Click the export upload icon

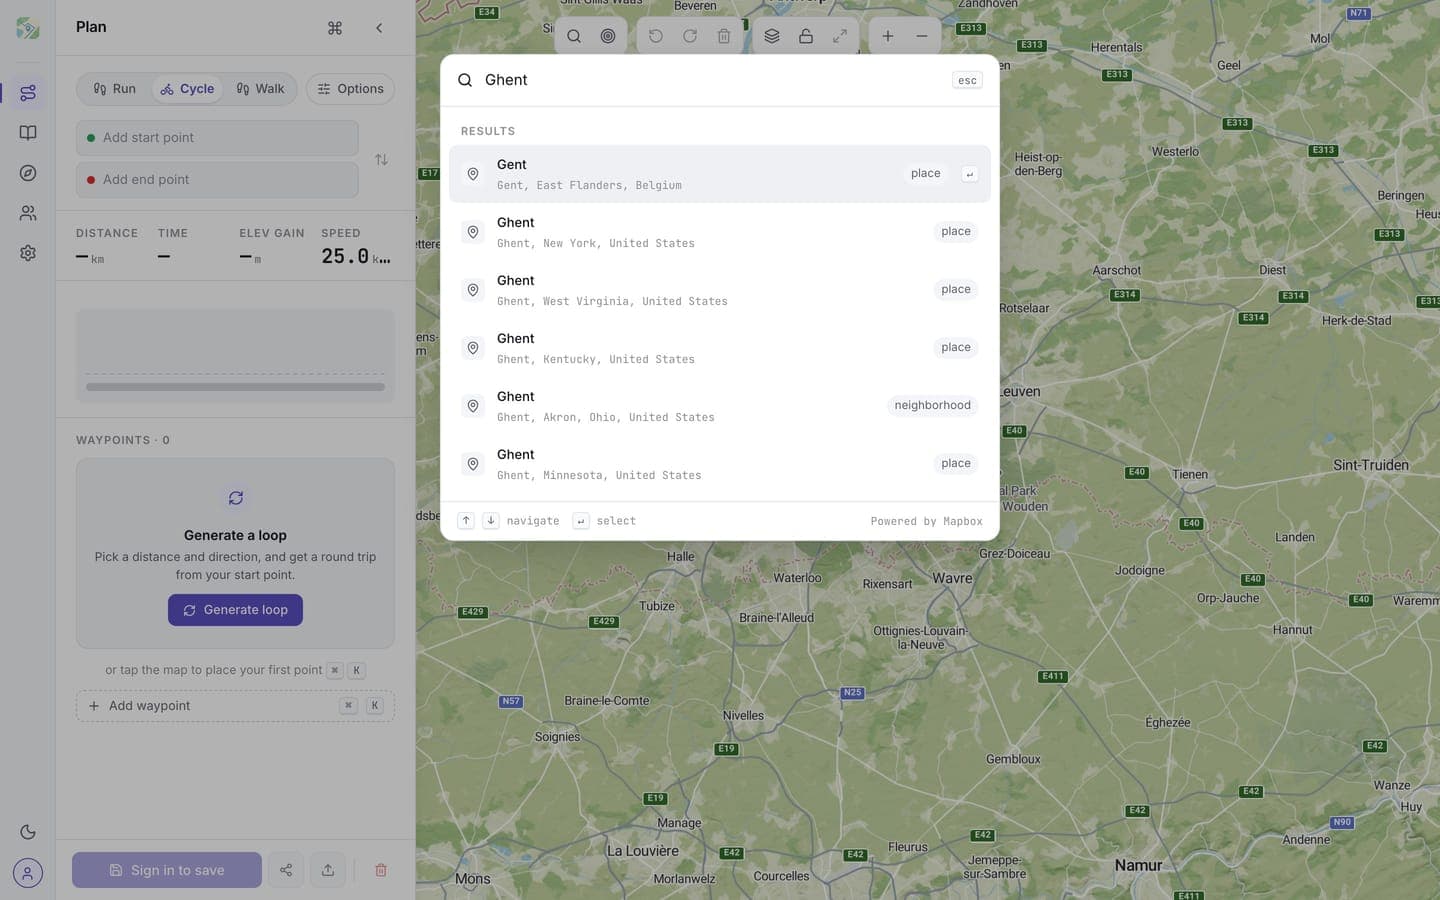coord(328,870)
